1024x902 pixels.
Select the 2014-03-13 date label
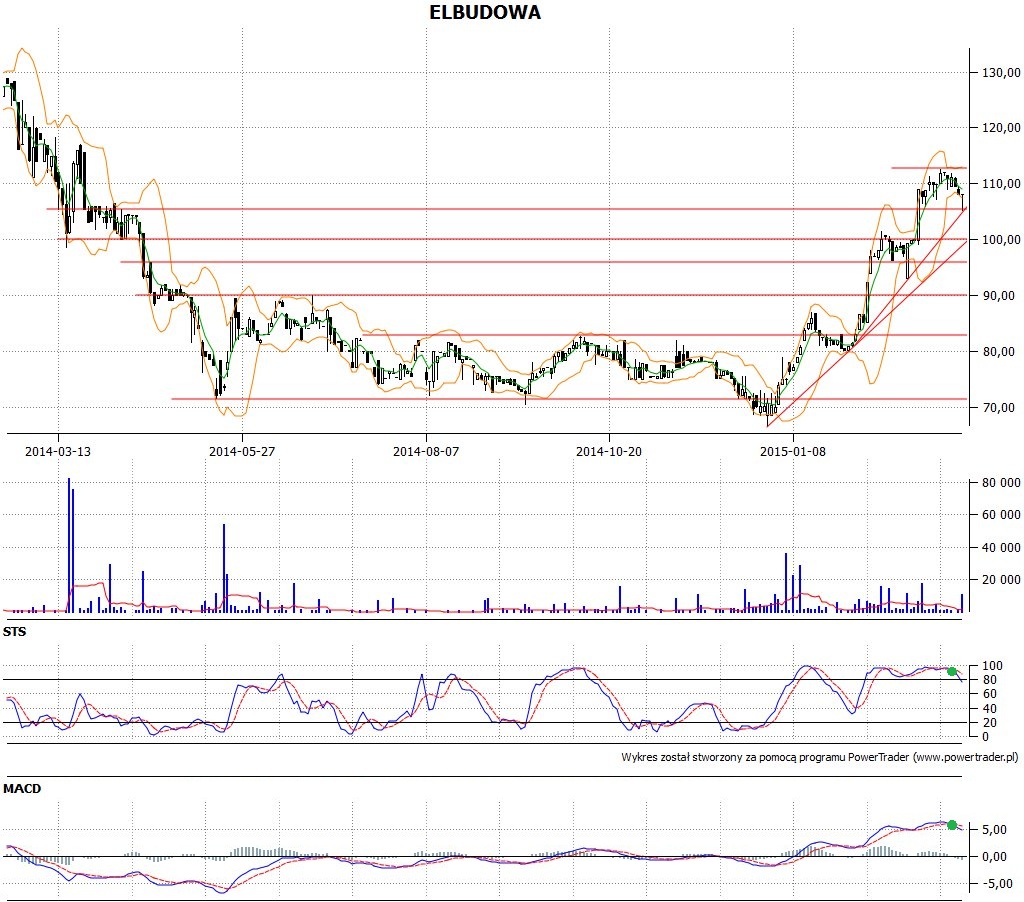(58, 451)
